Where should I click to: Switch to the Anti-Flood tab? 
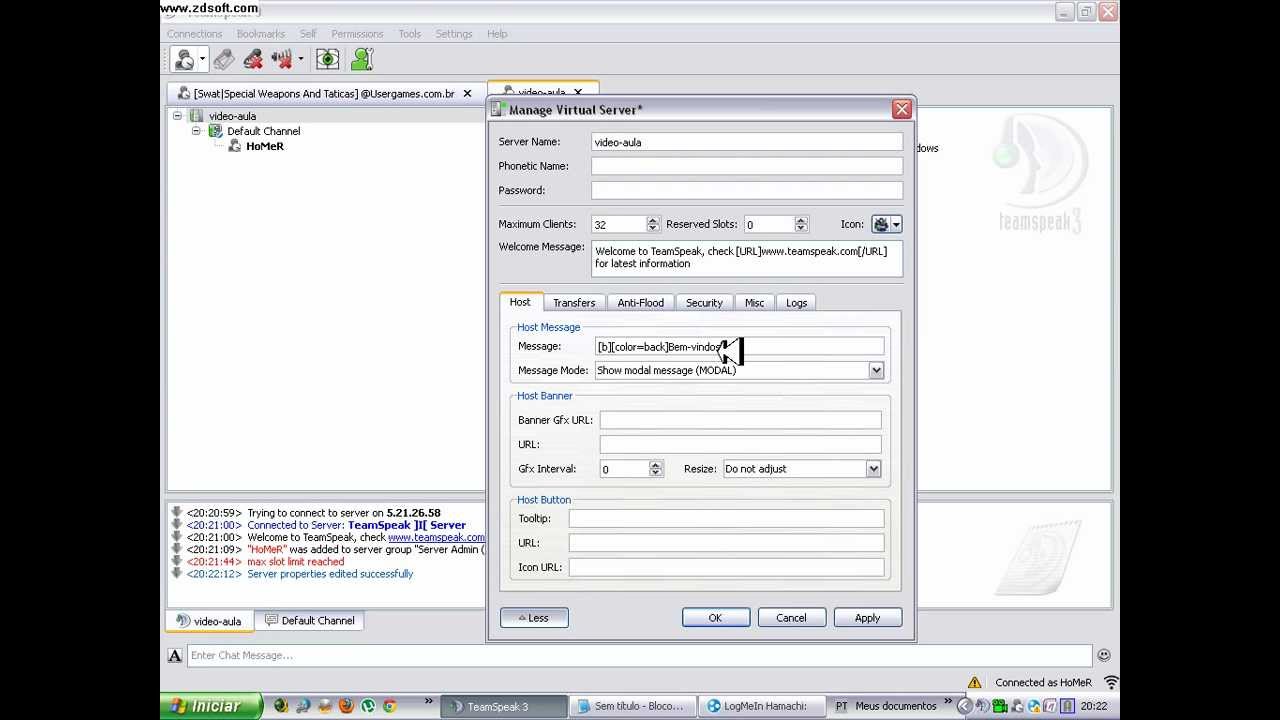tap(641, 303)
